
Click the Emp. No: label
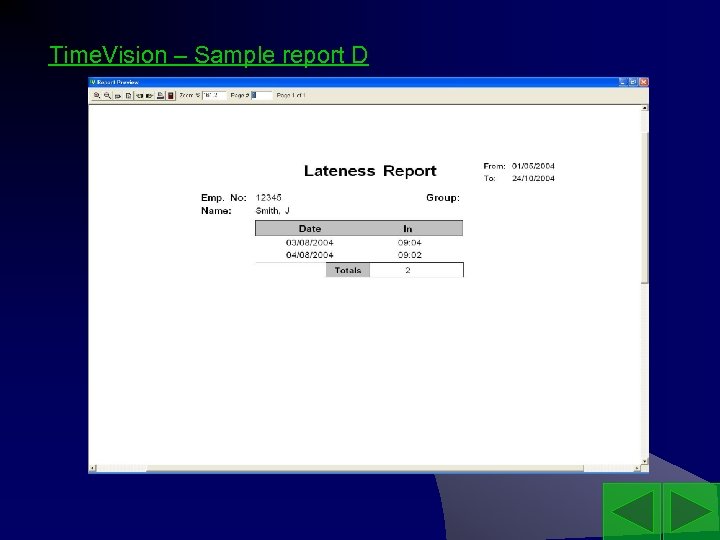tap(224, 197)
